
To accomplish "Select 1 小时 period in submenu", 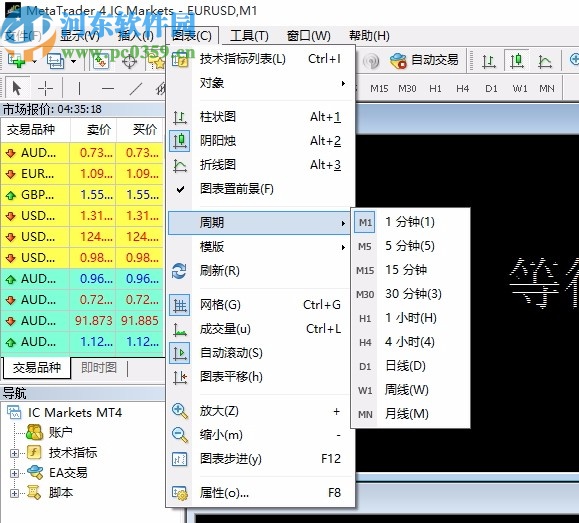I will coord(410,318).
